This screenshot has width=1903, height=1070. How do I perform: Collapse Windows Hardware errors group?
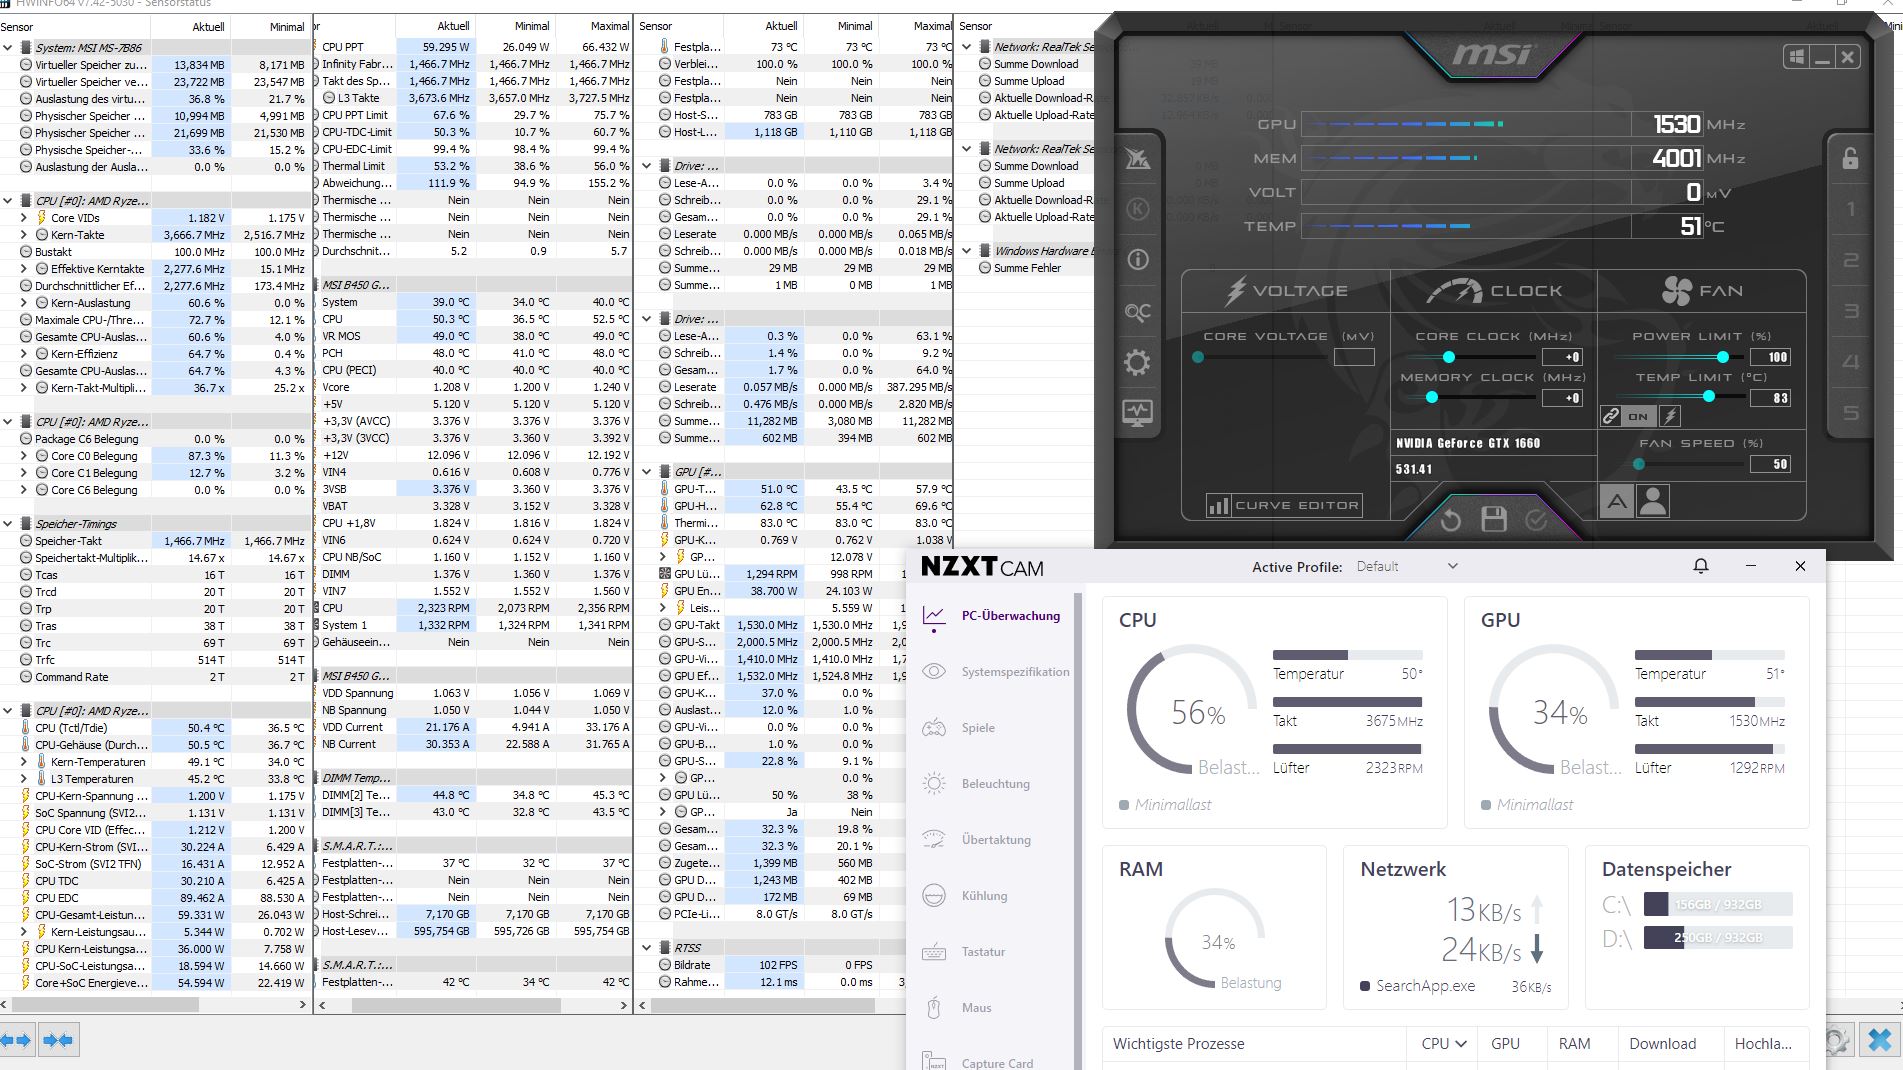[x=967, y=250]
